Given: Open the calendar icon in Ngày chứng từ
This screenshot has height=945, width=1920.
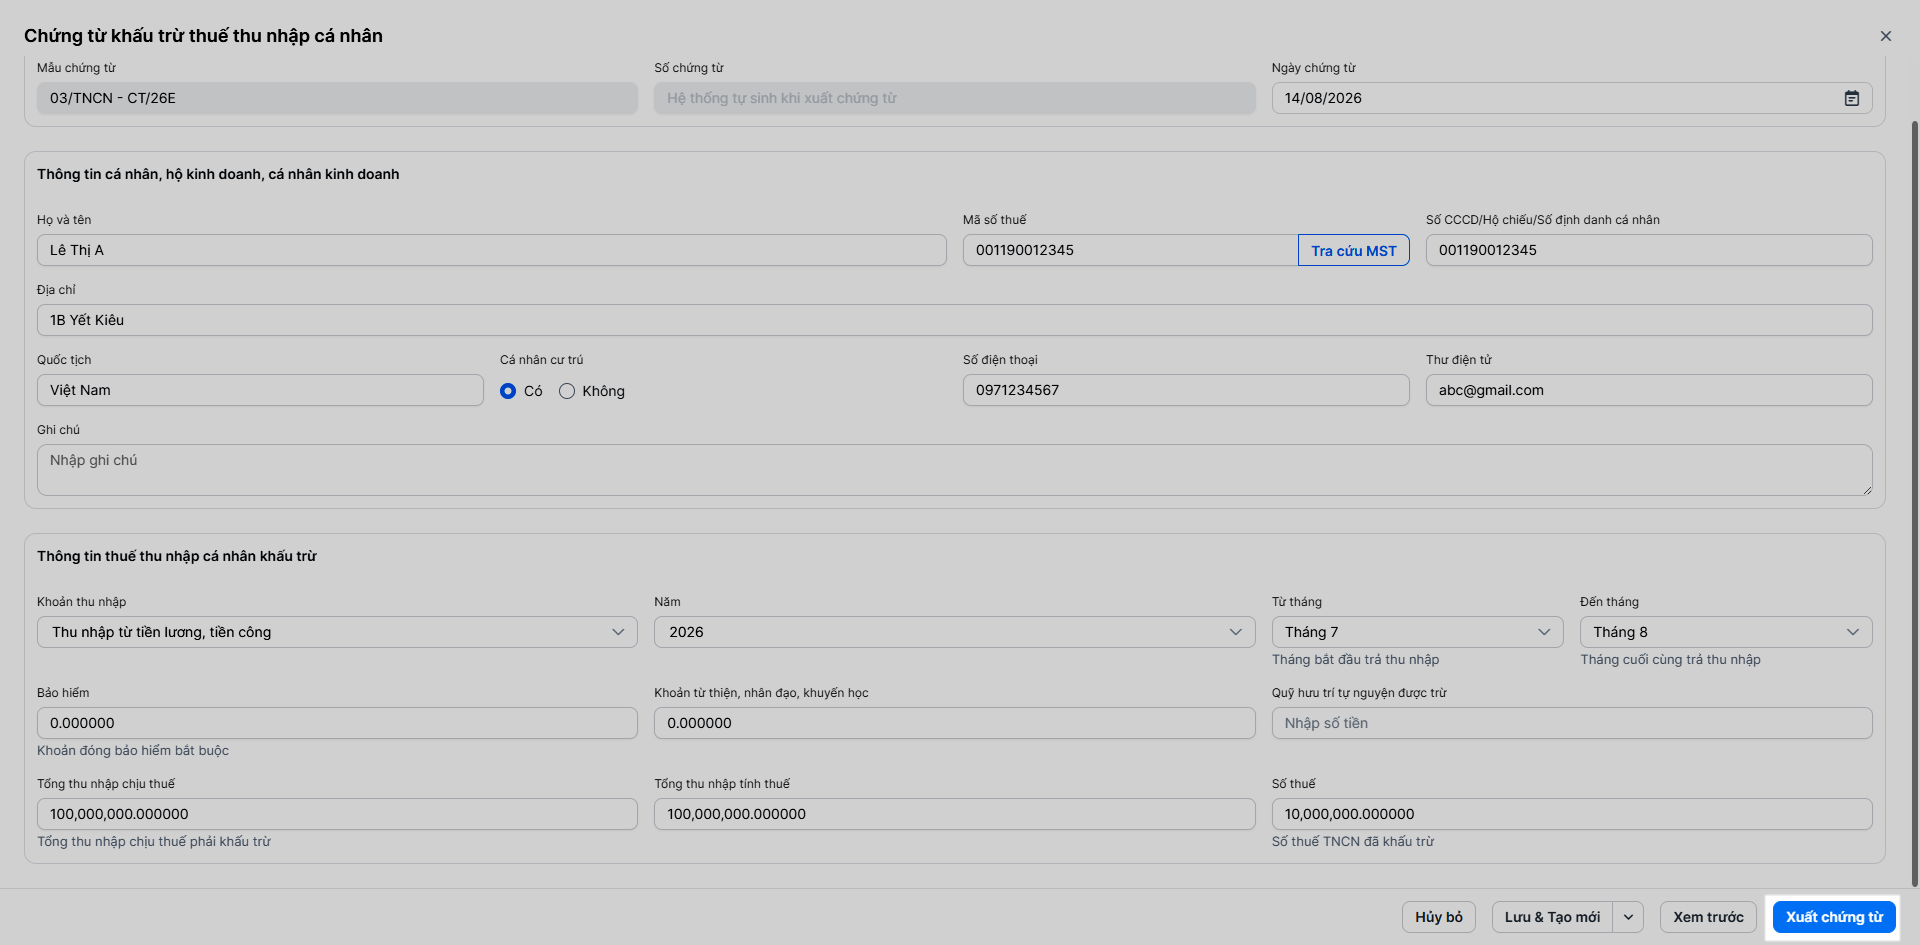Looking at the screenshot, I should pos(1852,98).
